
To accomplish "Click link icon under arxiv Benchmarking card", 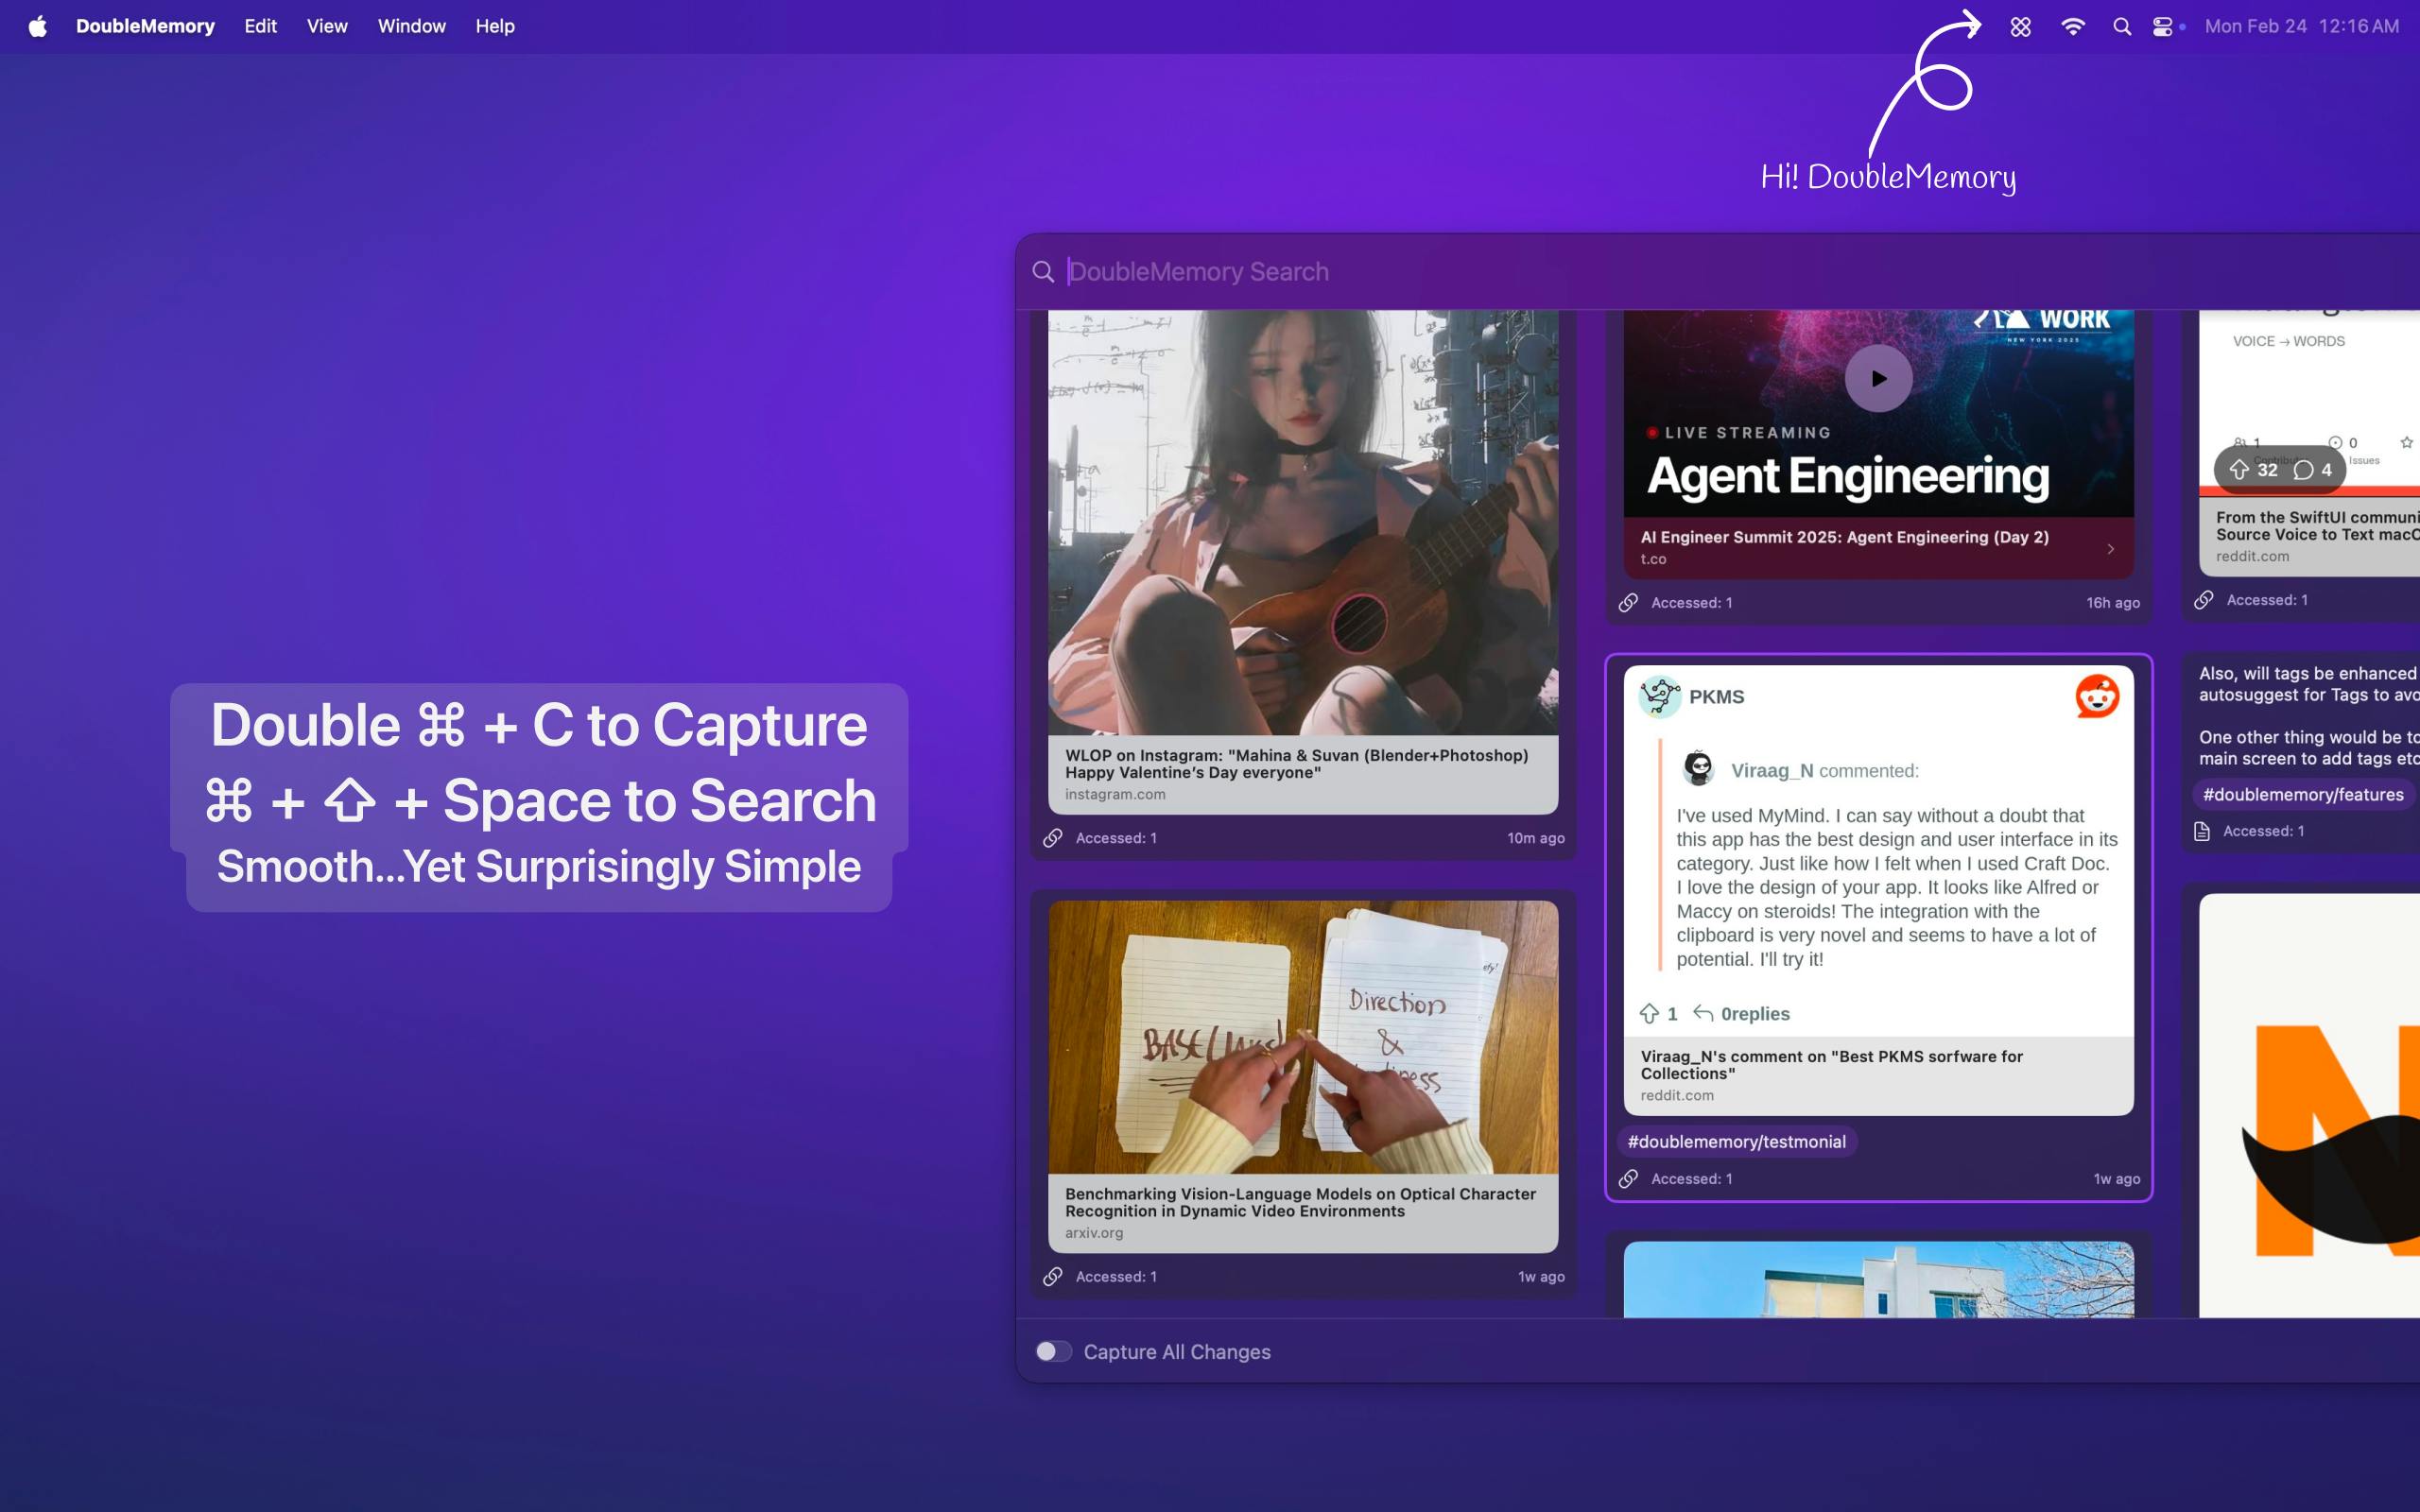I will (1052, 1276).
